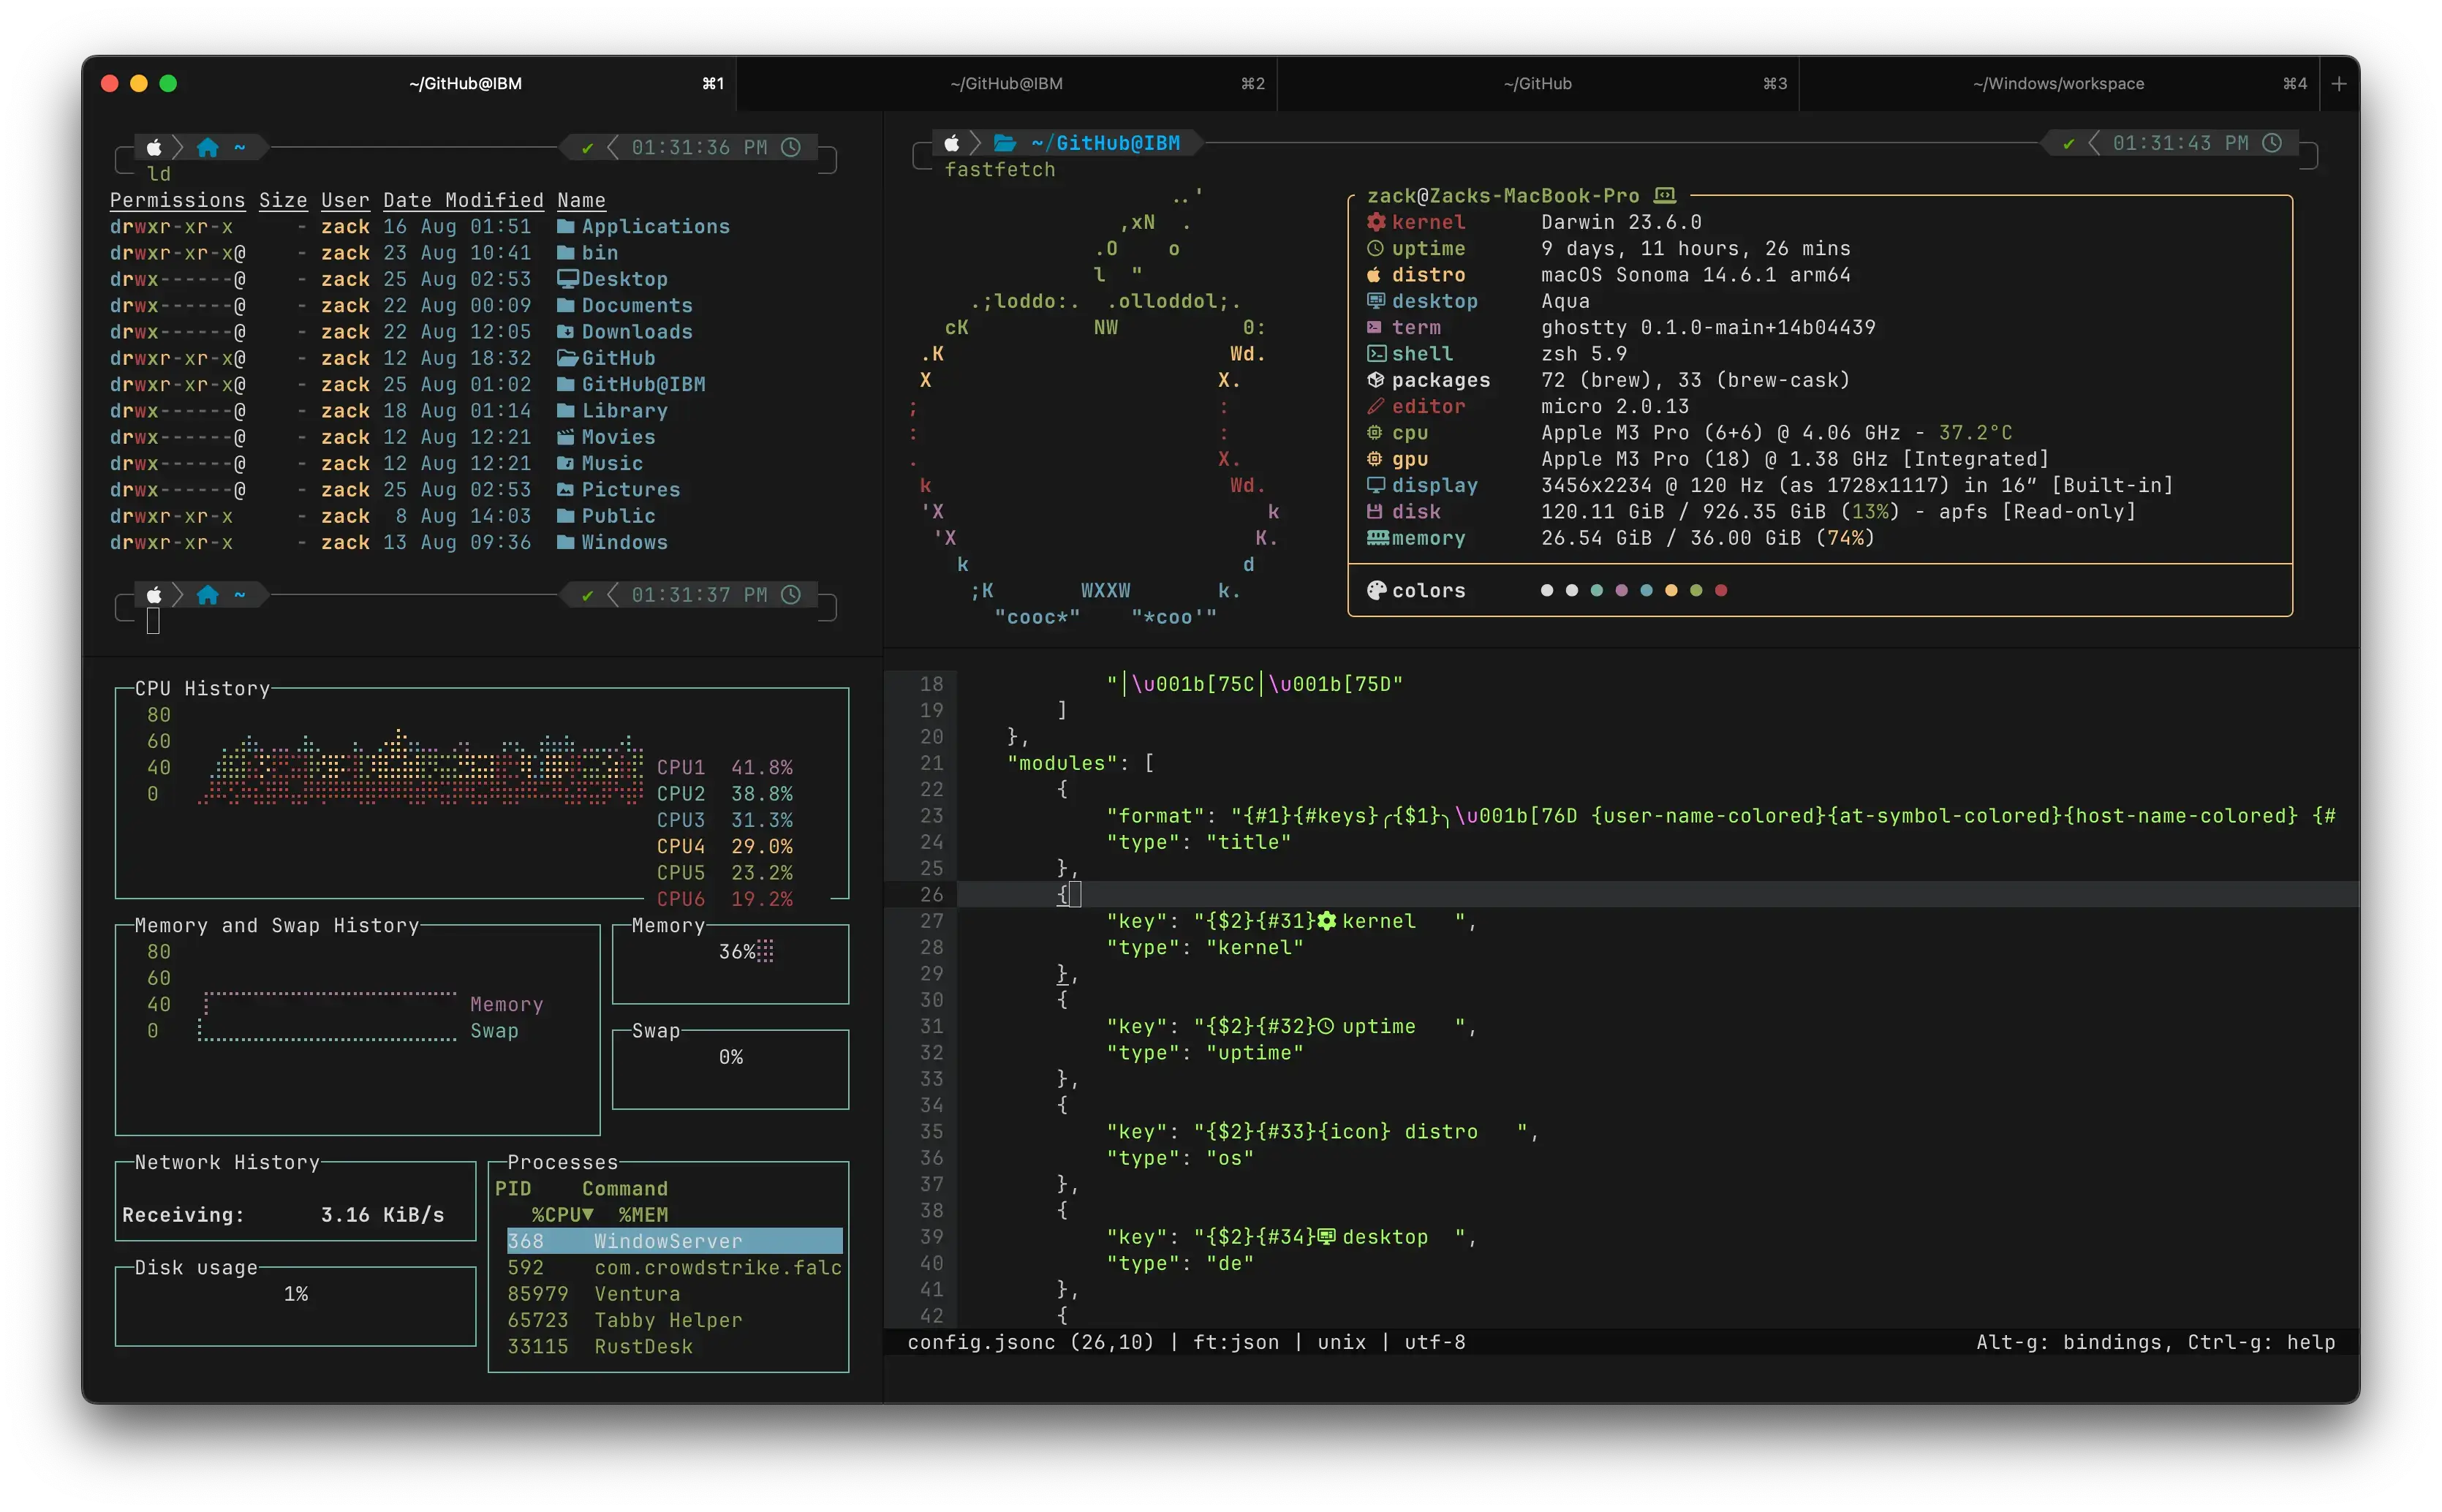Click ft:json in the editor status bar

click(x=1235, y=1342)
